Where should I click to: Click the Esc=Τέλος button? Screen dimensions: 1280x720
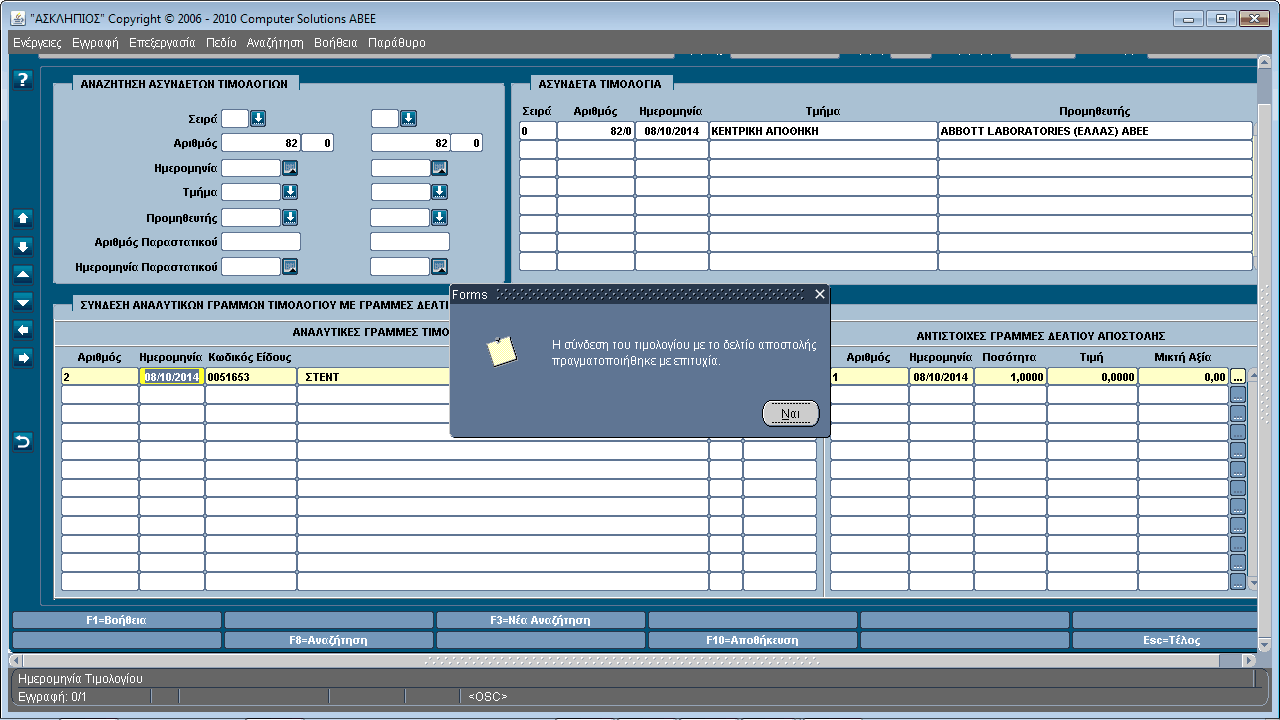point(1165,640)
